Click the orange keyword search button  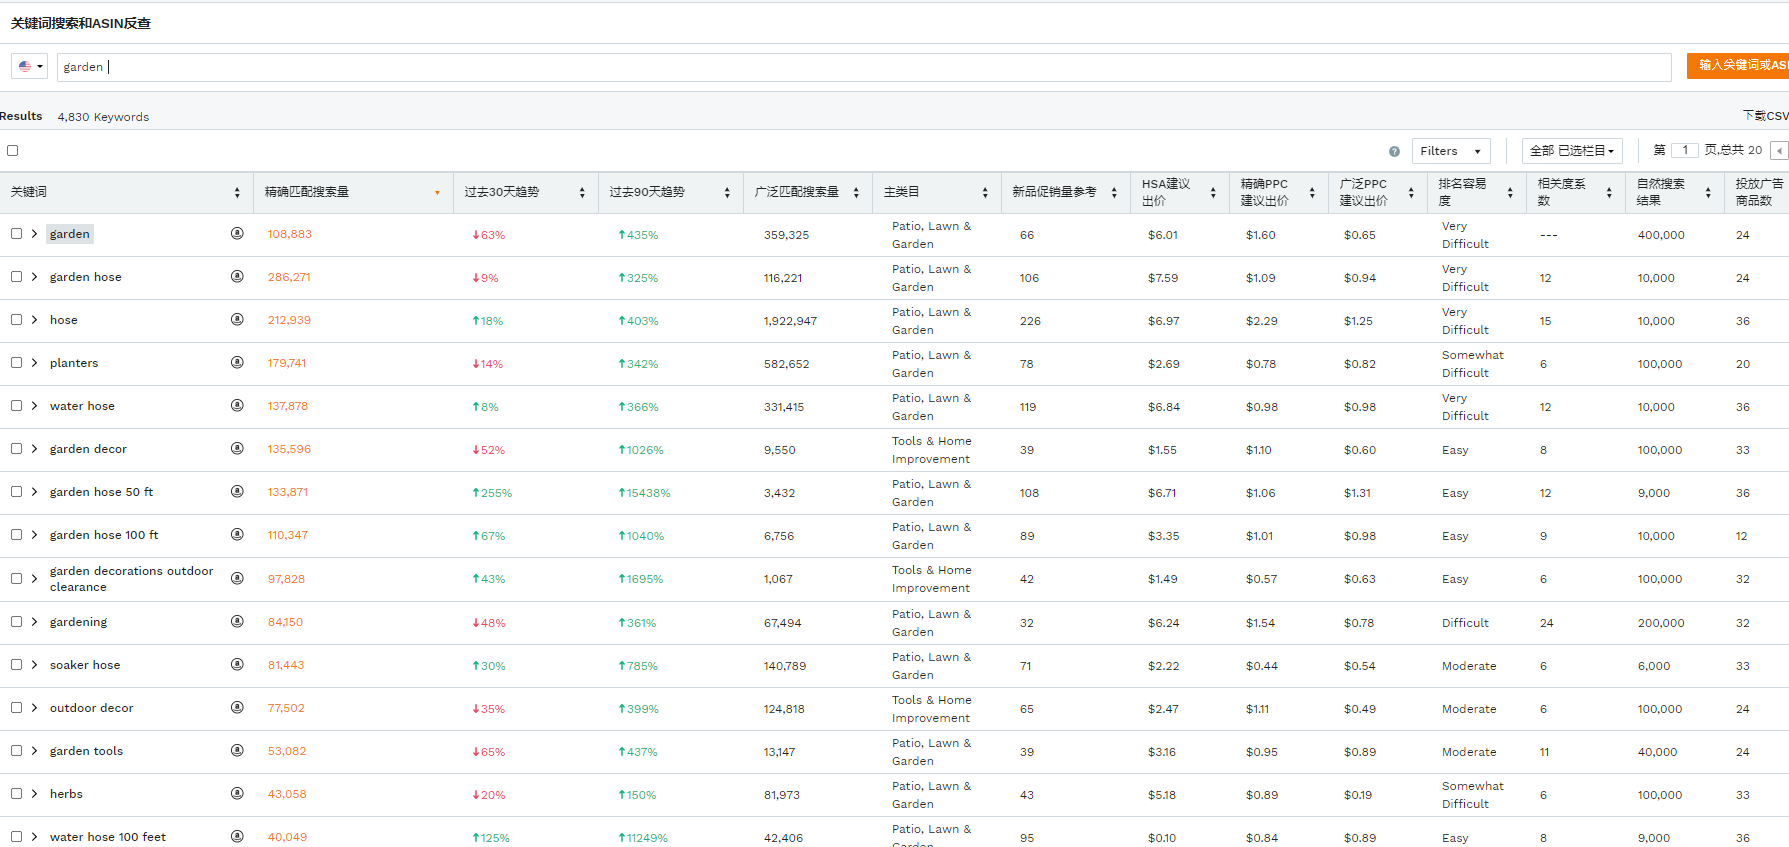click(x=1738, y=65)
